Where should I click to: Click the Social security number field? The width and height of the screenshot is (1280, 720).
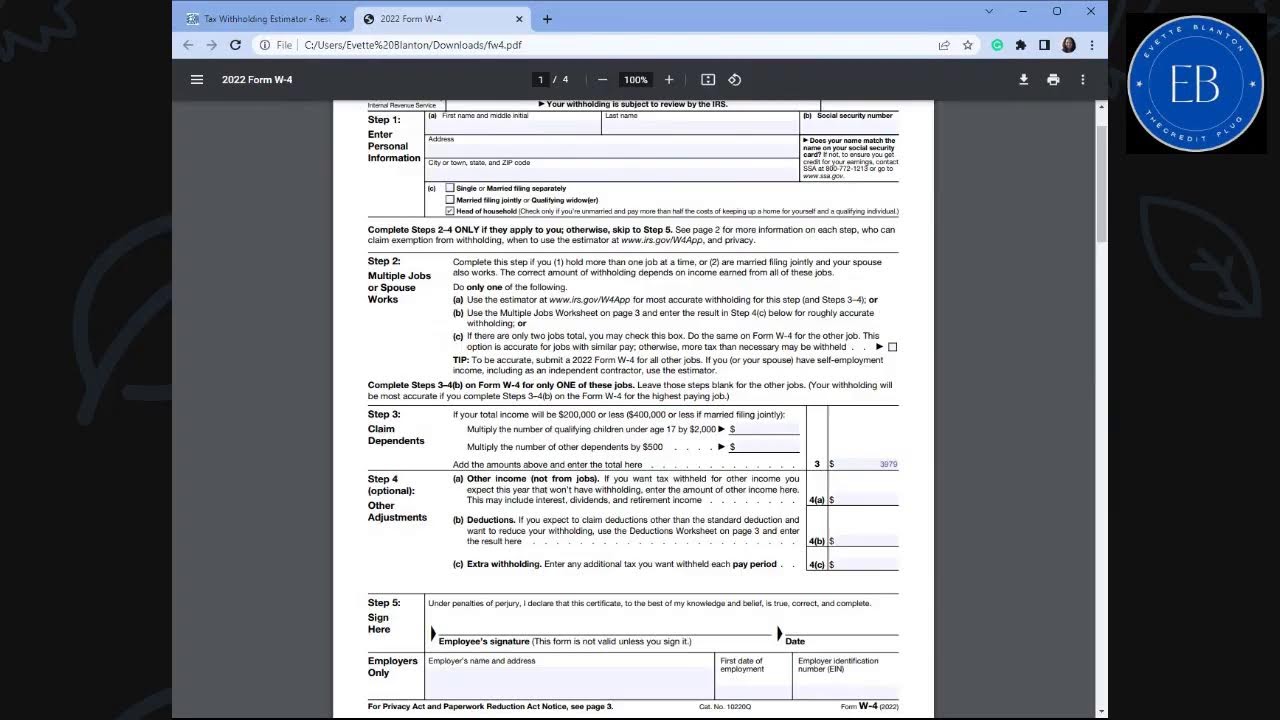(x=850, y=127)
